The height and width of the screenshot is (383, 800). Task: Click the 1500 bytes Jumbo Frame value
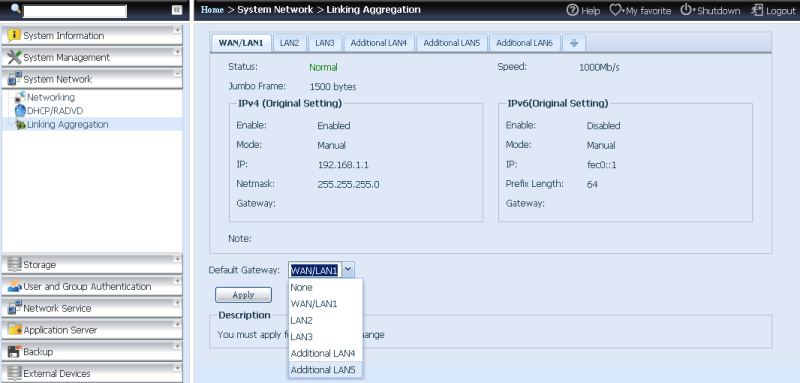pyautogui.click(x=333, y=87)
